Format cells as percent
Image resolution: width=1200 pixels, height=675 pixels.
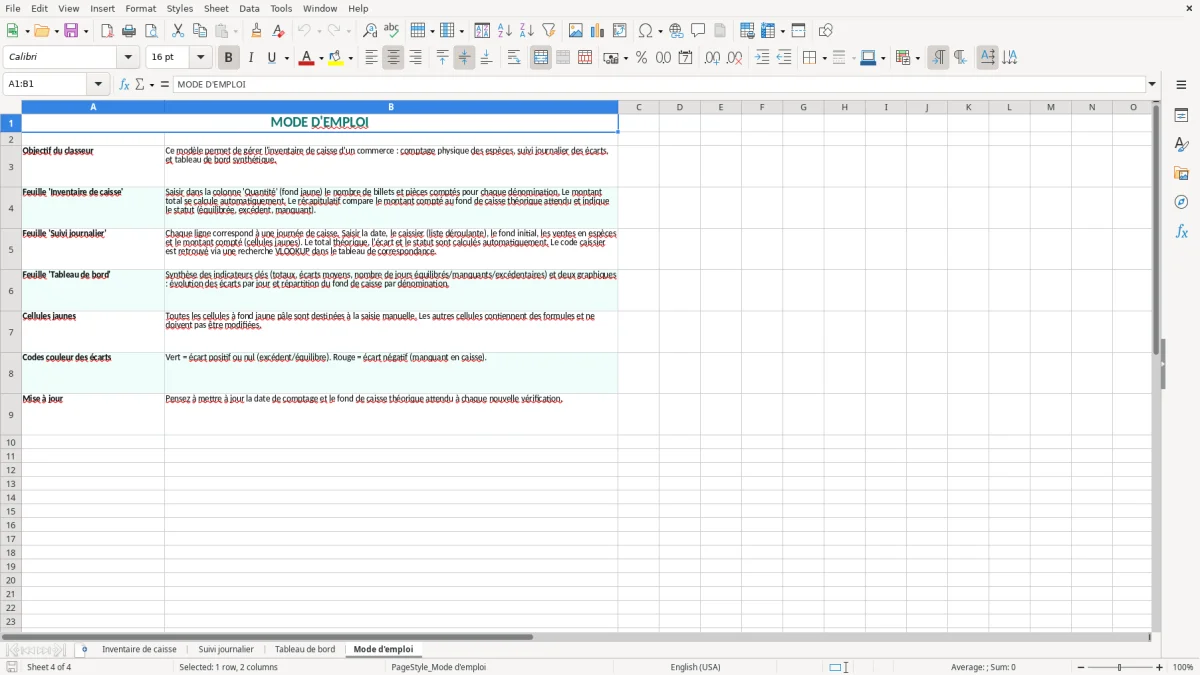642,58
